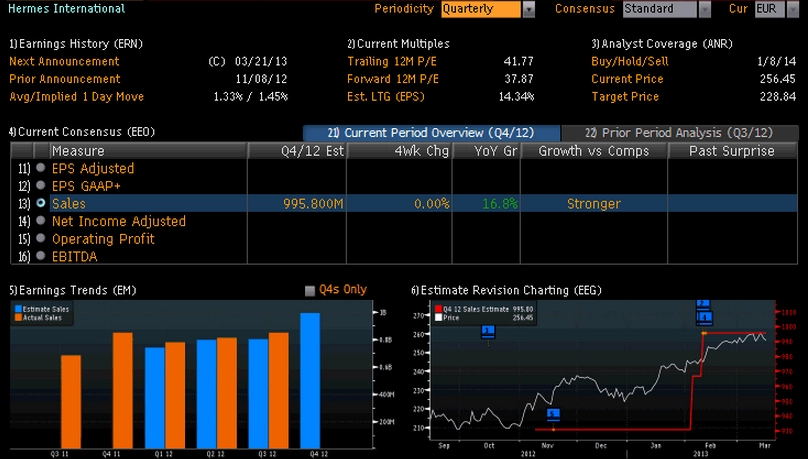
Task: Click the YoY Gr column header
Action: pos(486,151)
